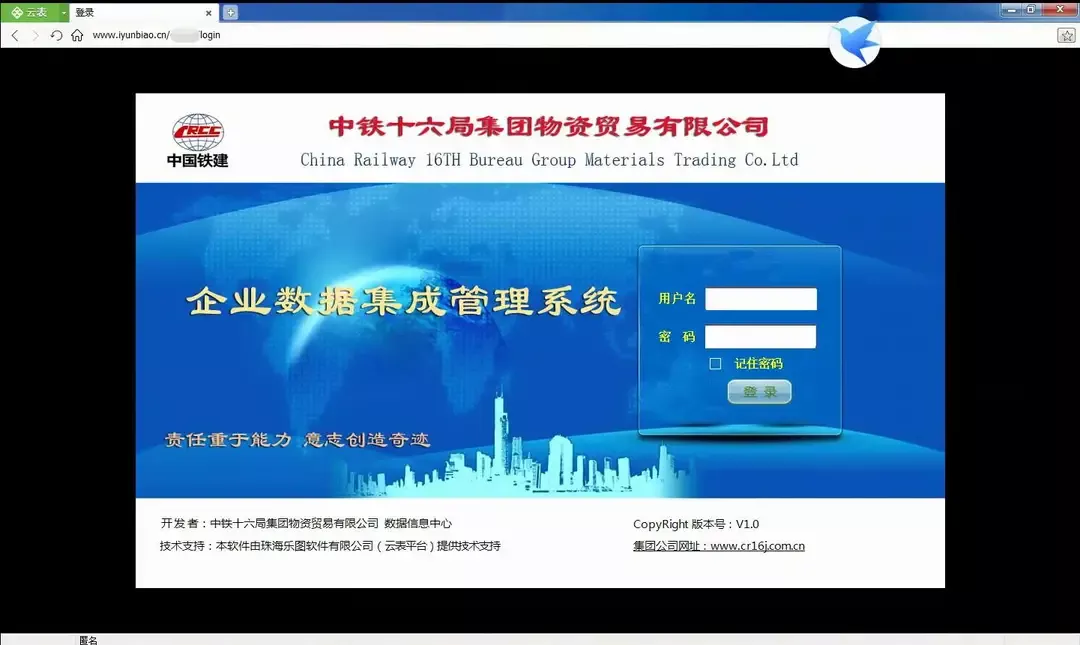Click the 开发者 developer info line
This screenshot has width=1080, height=645.
coord(306,523)
